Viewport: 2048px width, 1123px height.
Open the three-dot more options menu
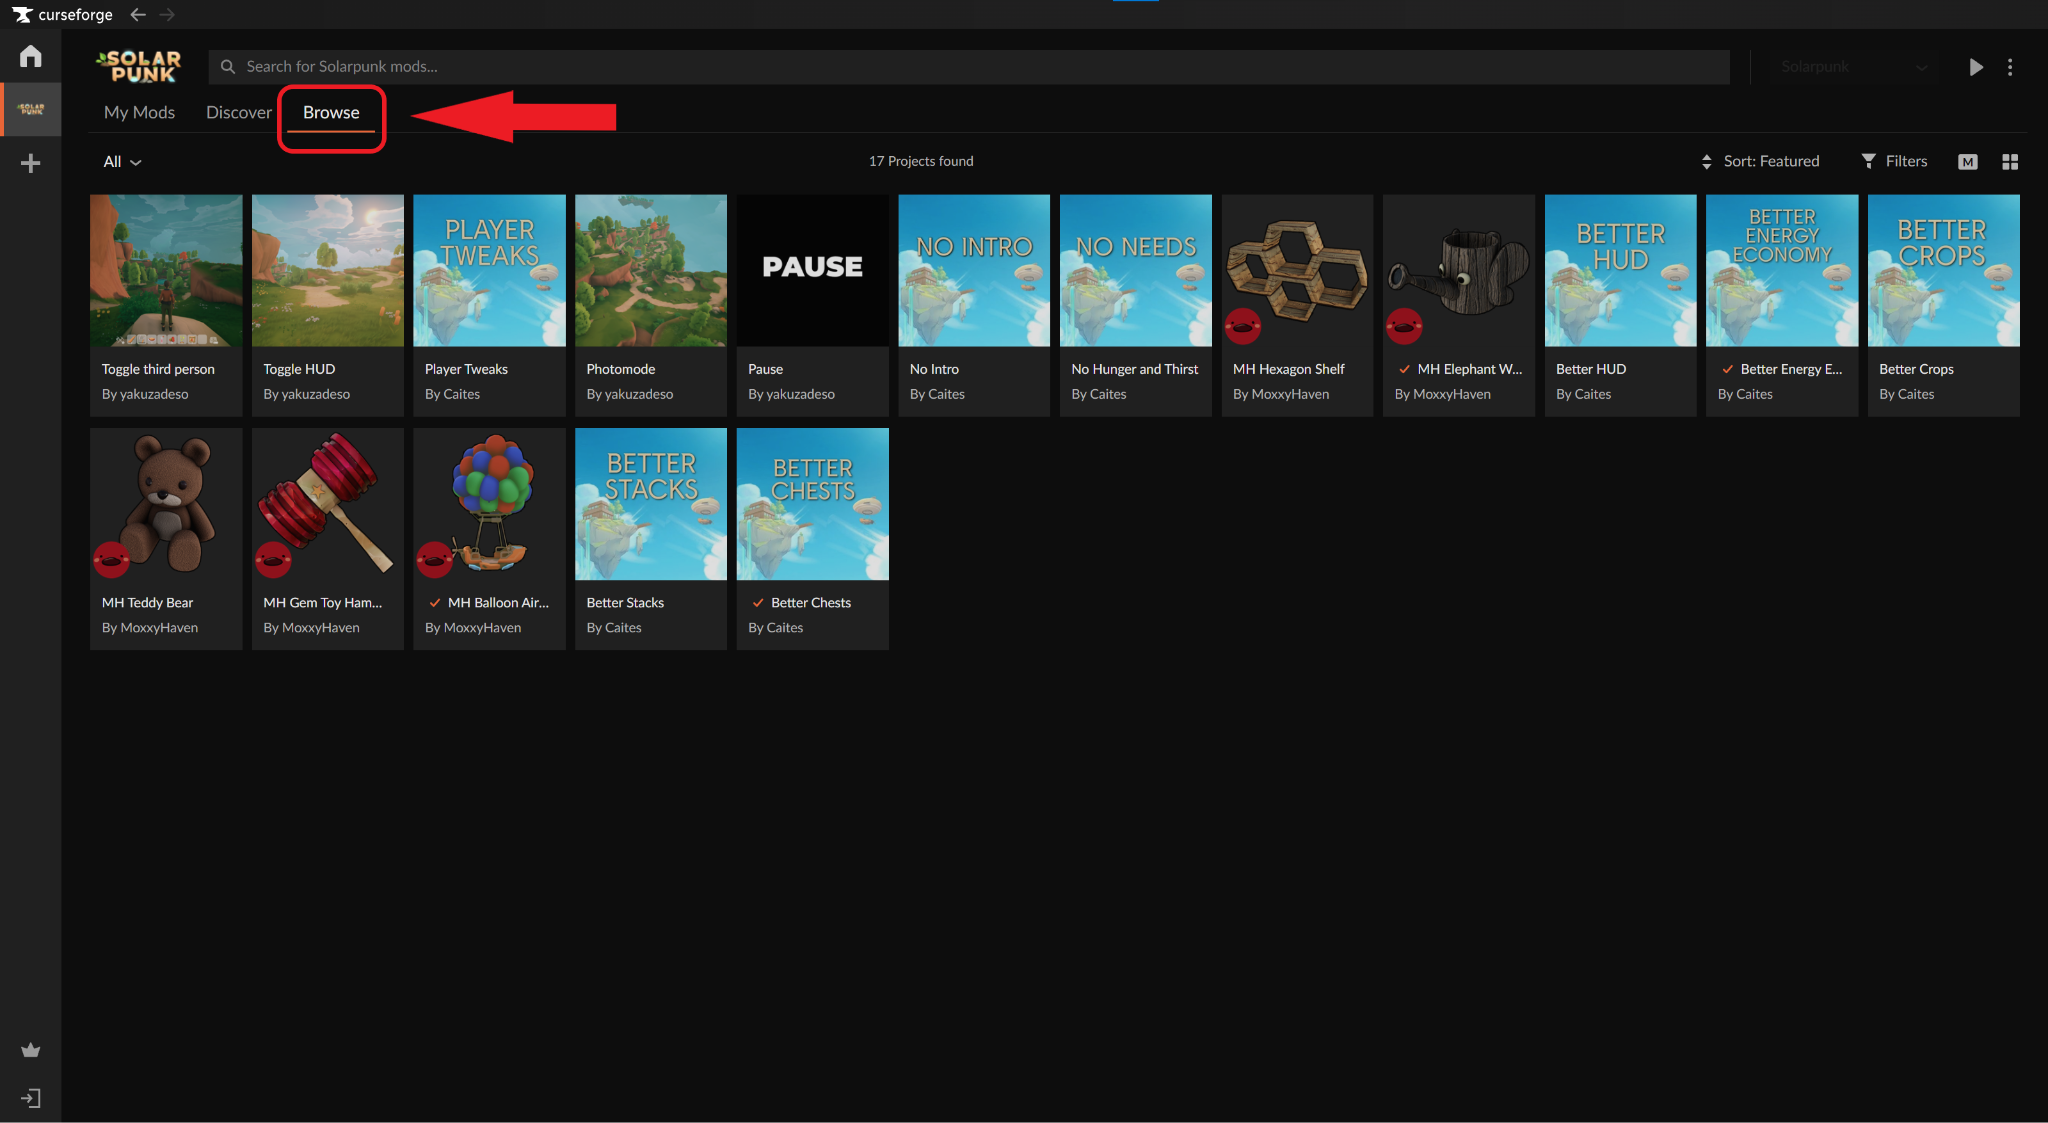pos(2010,67)
